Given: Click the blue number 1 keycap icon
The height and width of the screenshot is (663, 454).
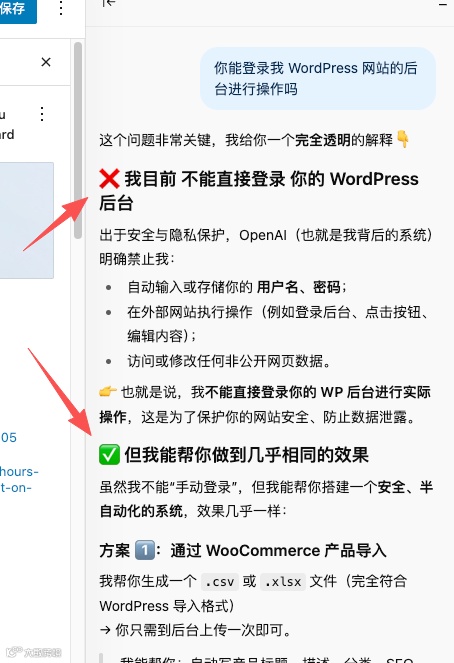Looking at the screenshot, I should tap(145, 551).
